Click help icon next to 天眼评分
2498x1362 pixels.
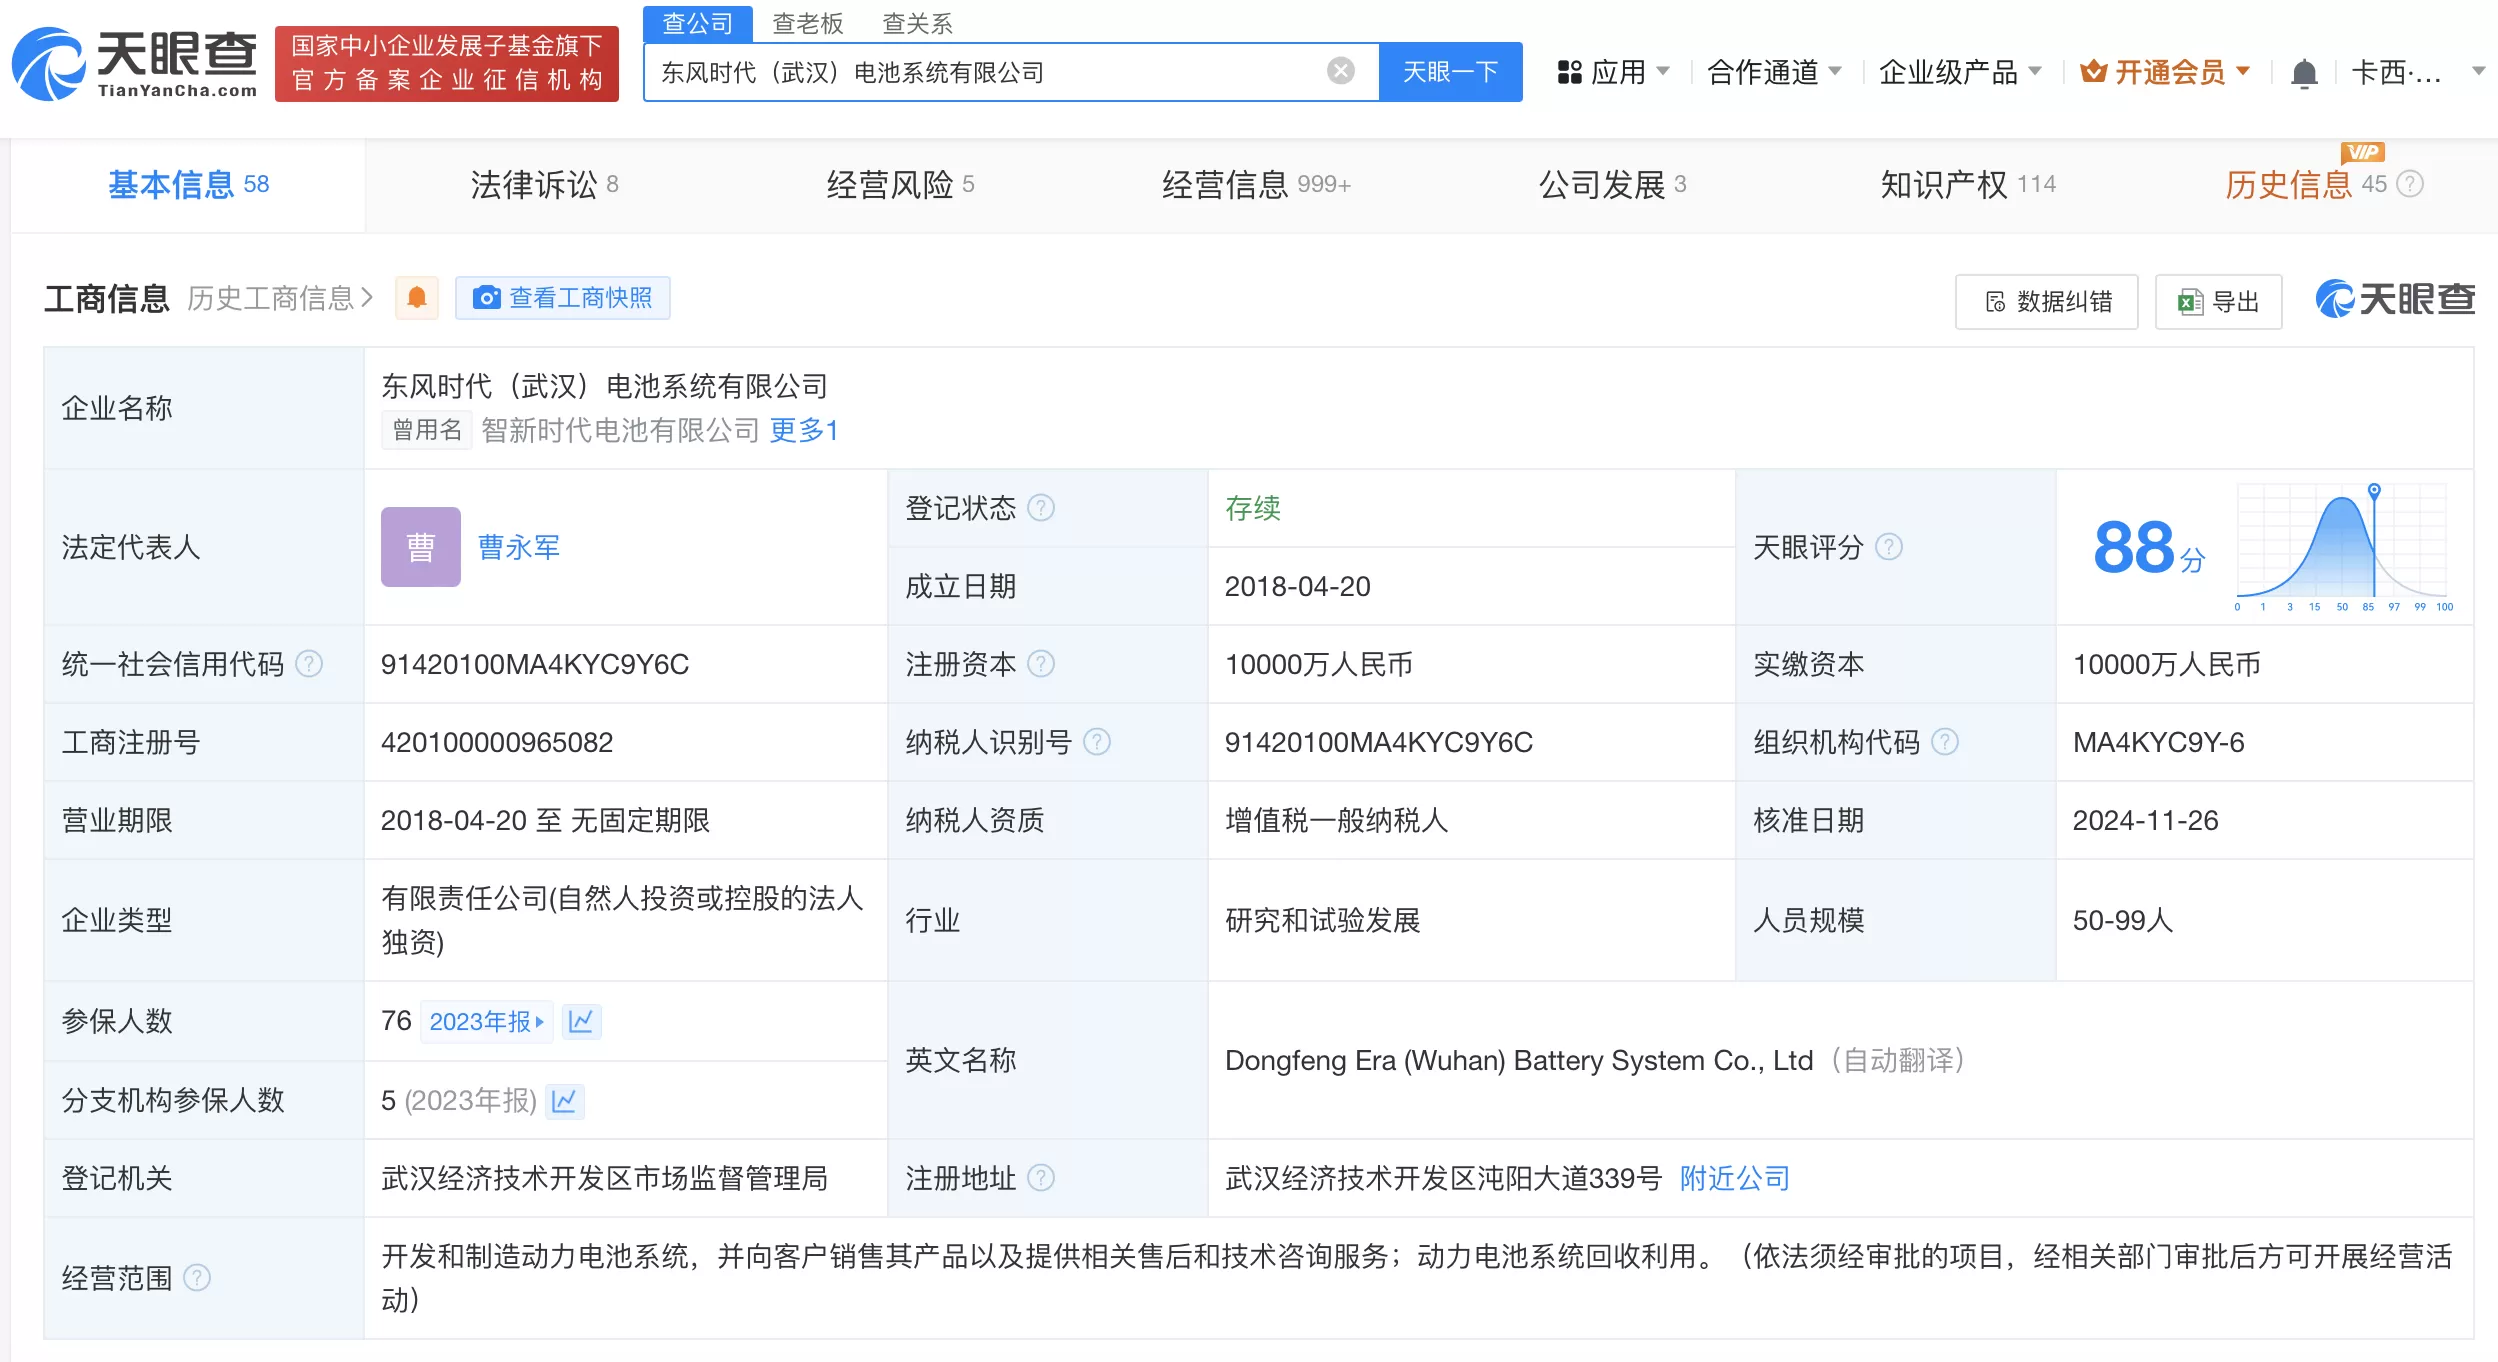click(1889, 547)
